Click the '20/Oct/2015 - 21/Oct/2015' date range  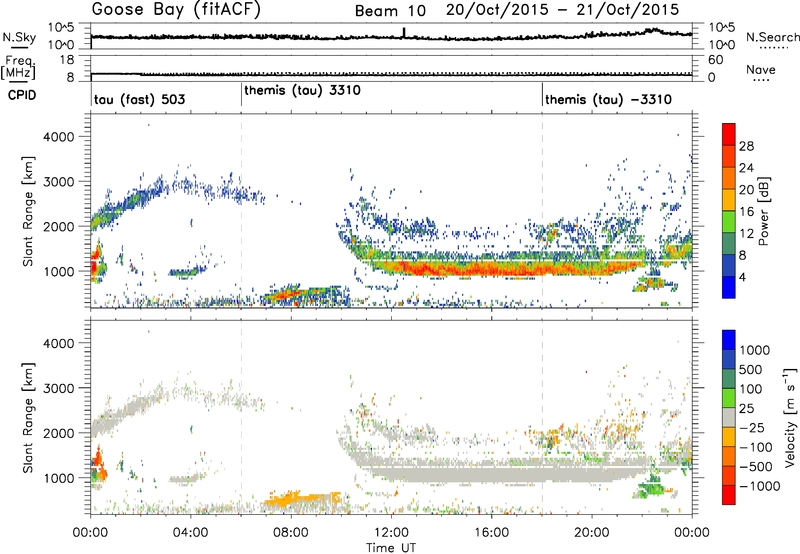coord(562,10)
